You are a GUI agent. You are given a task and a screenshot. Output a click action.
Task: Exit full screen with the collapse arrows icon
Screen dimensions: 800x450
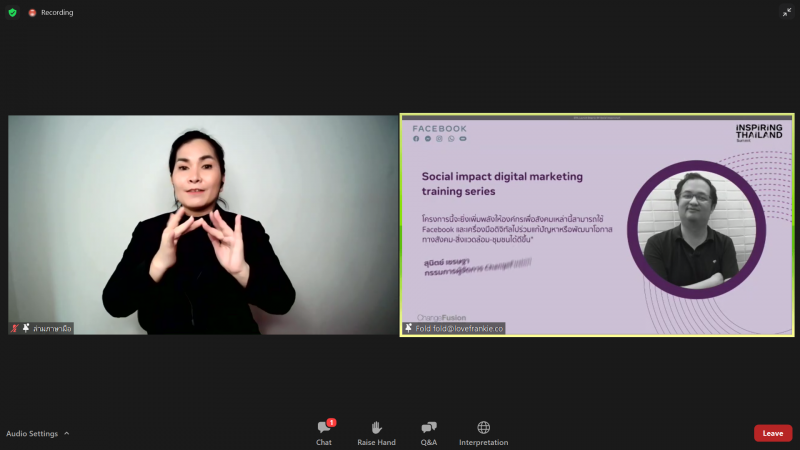coord(787,12)
